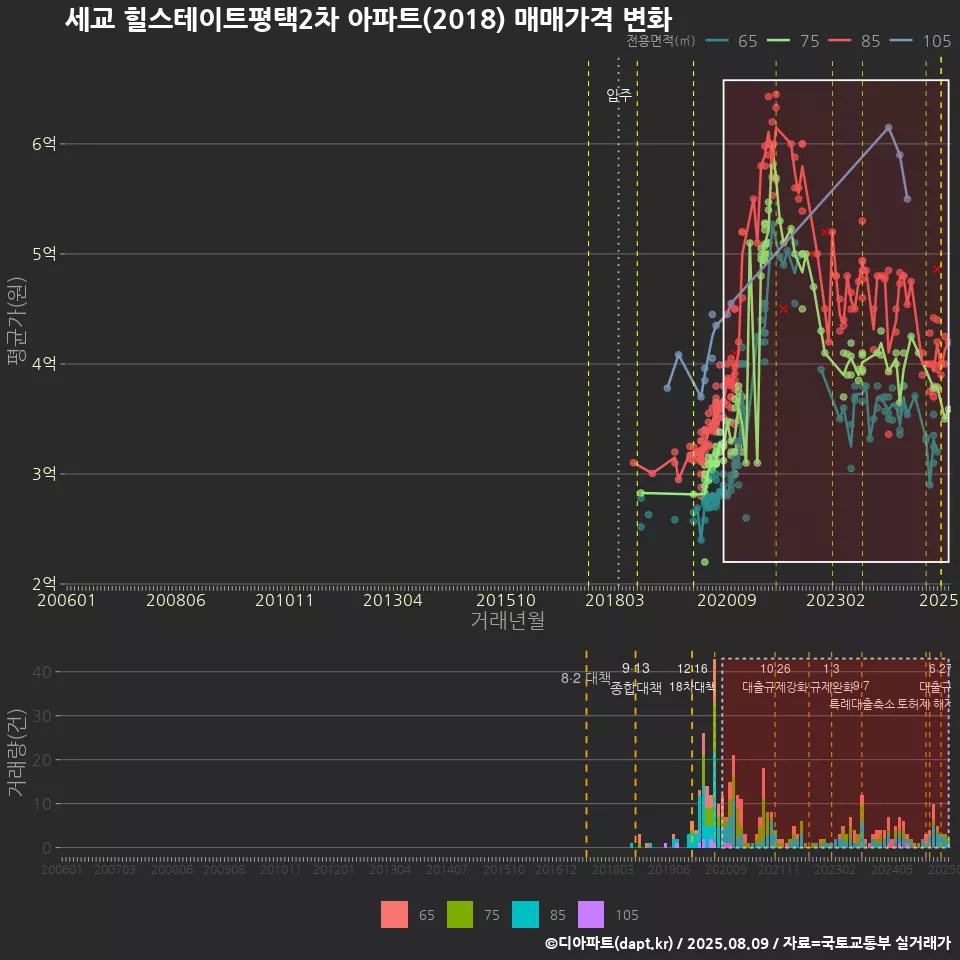
Task: Click the red 65 swatch in volume legend
Action: click(x=394, y=915)
